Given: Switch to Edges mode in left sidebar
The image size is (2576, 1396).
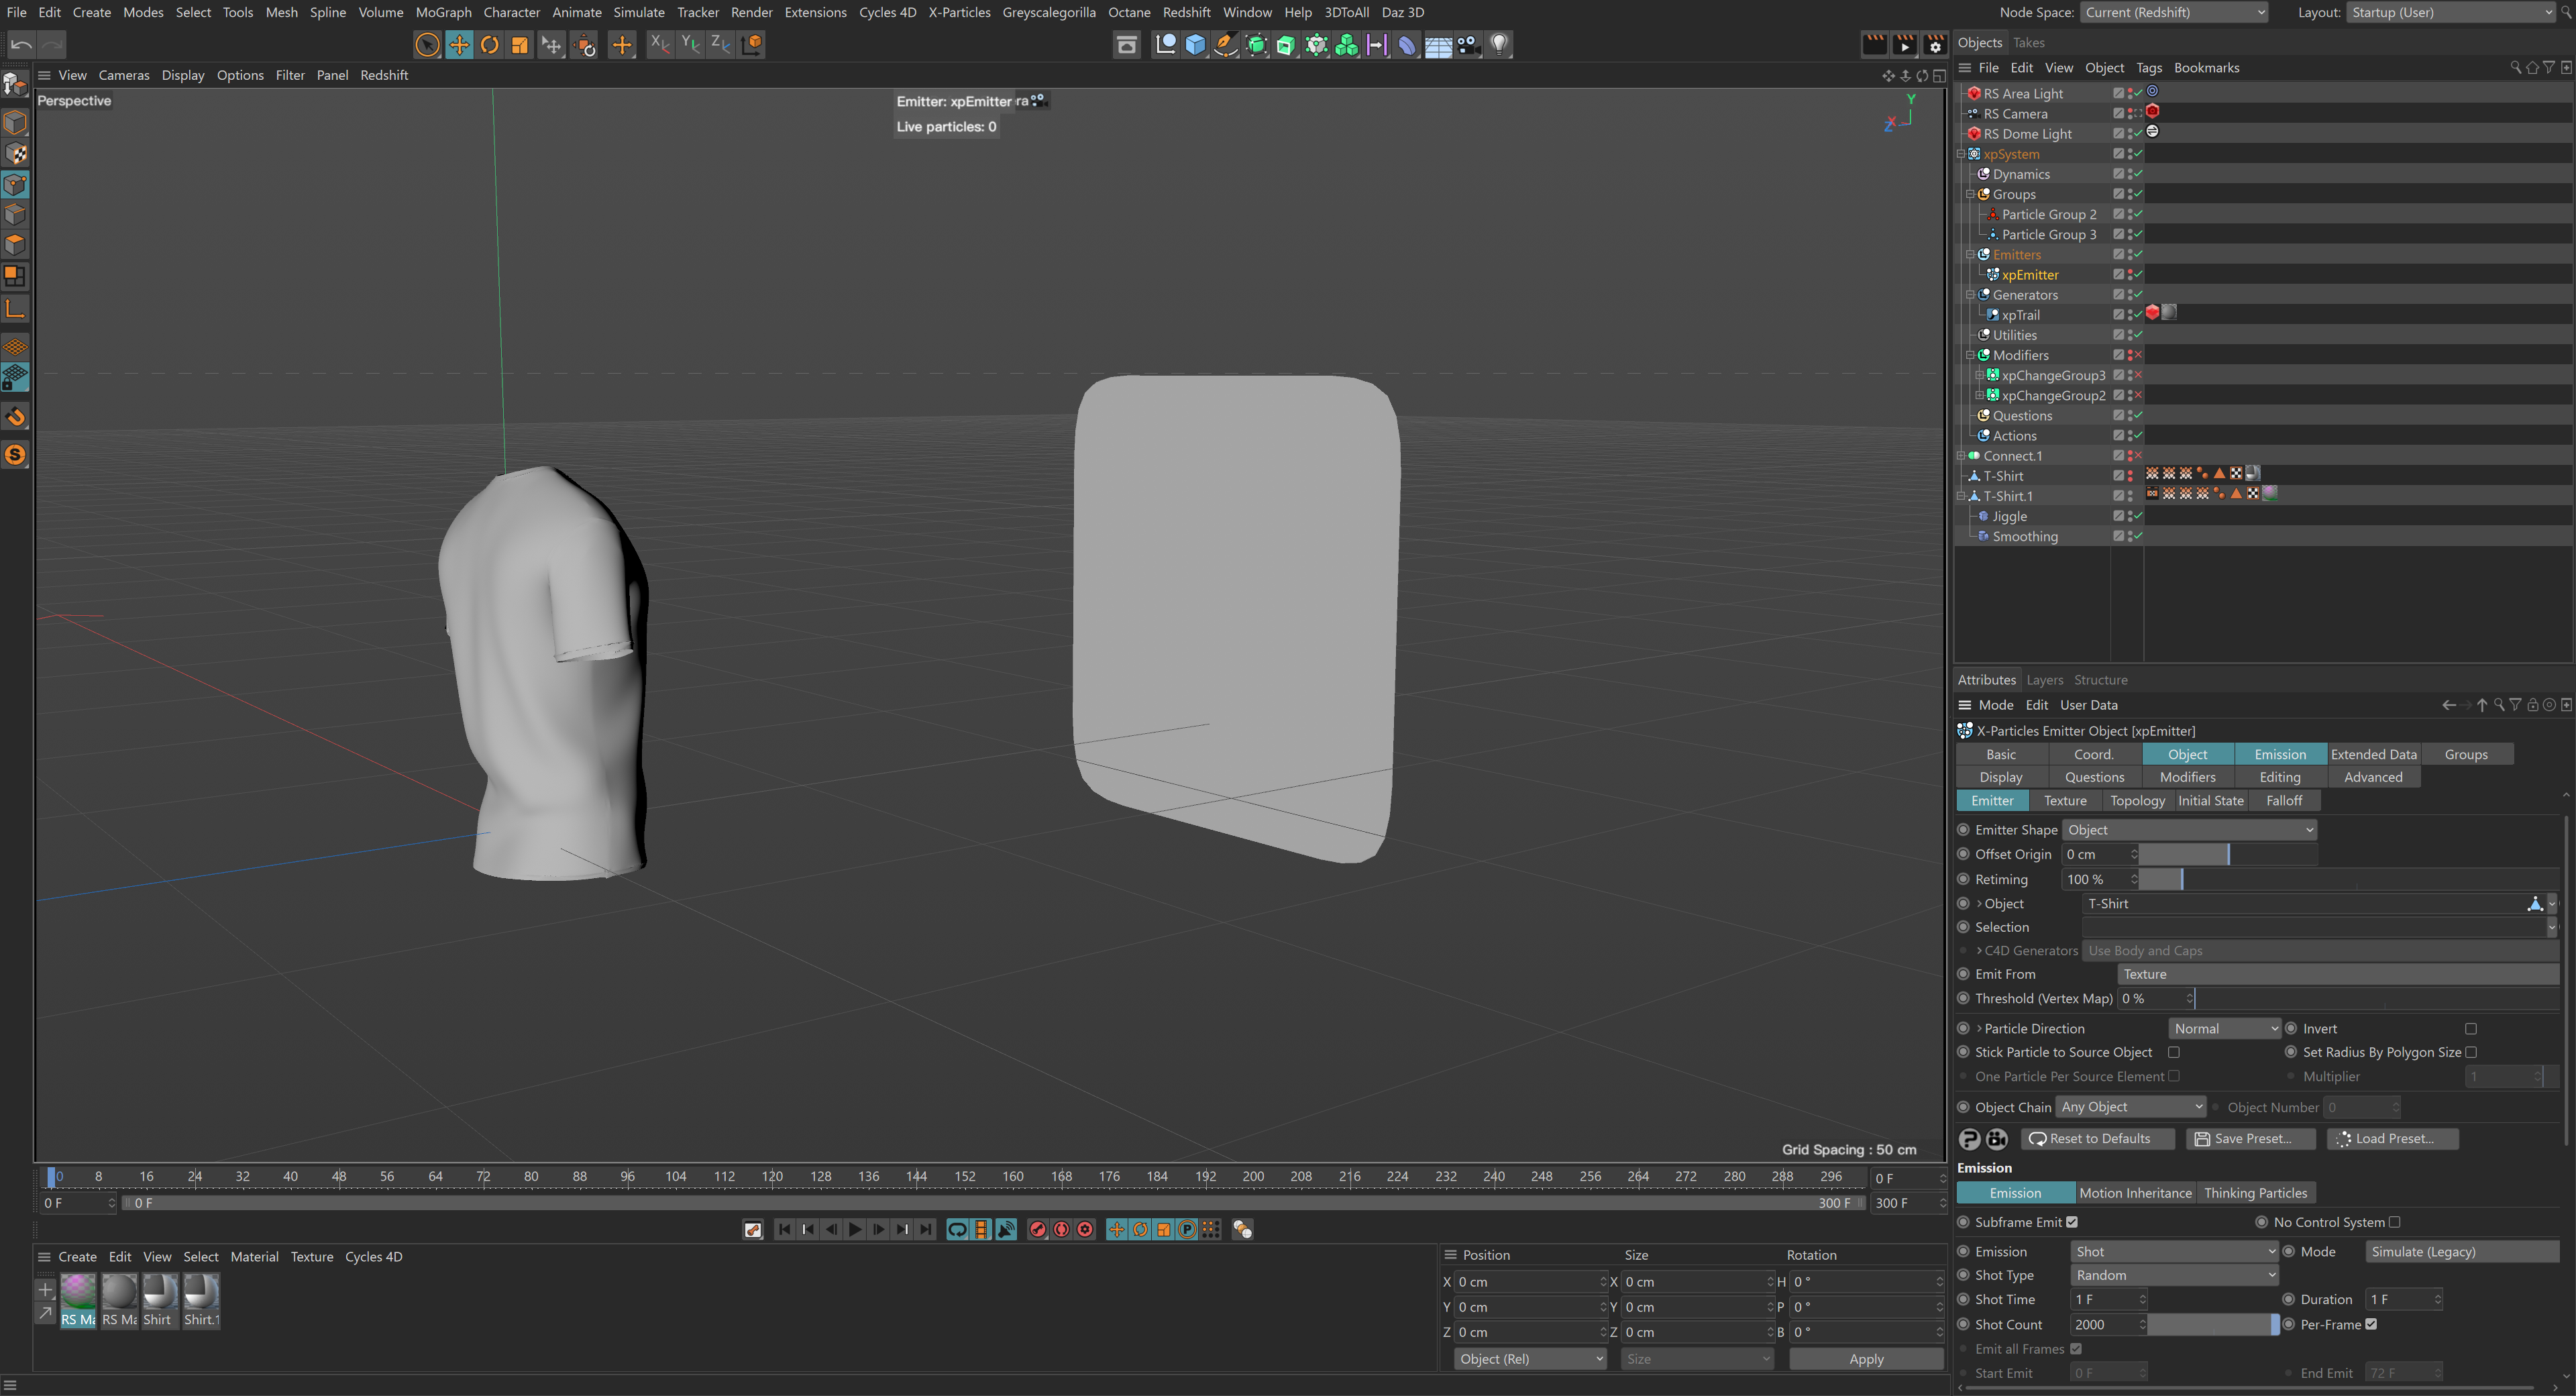Looking at the screenshot, I should pyautogui.click(x=15, y=214).
